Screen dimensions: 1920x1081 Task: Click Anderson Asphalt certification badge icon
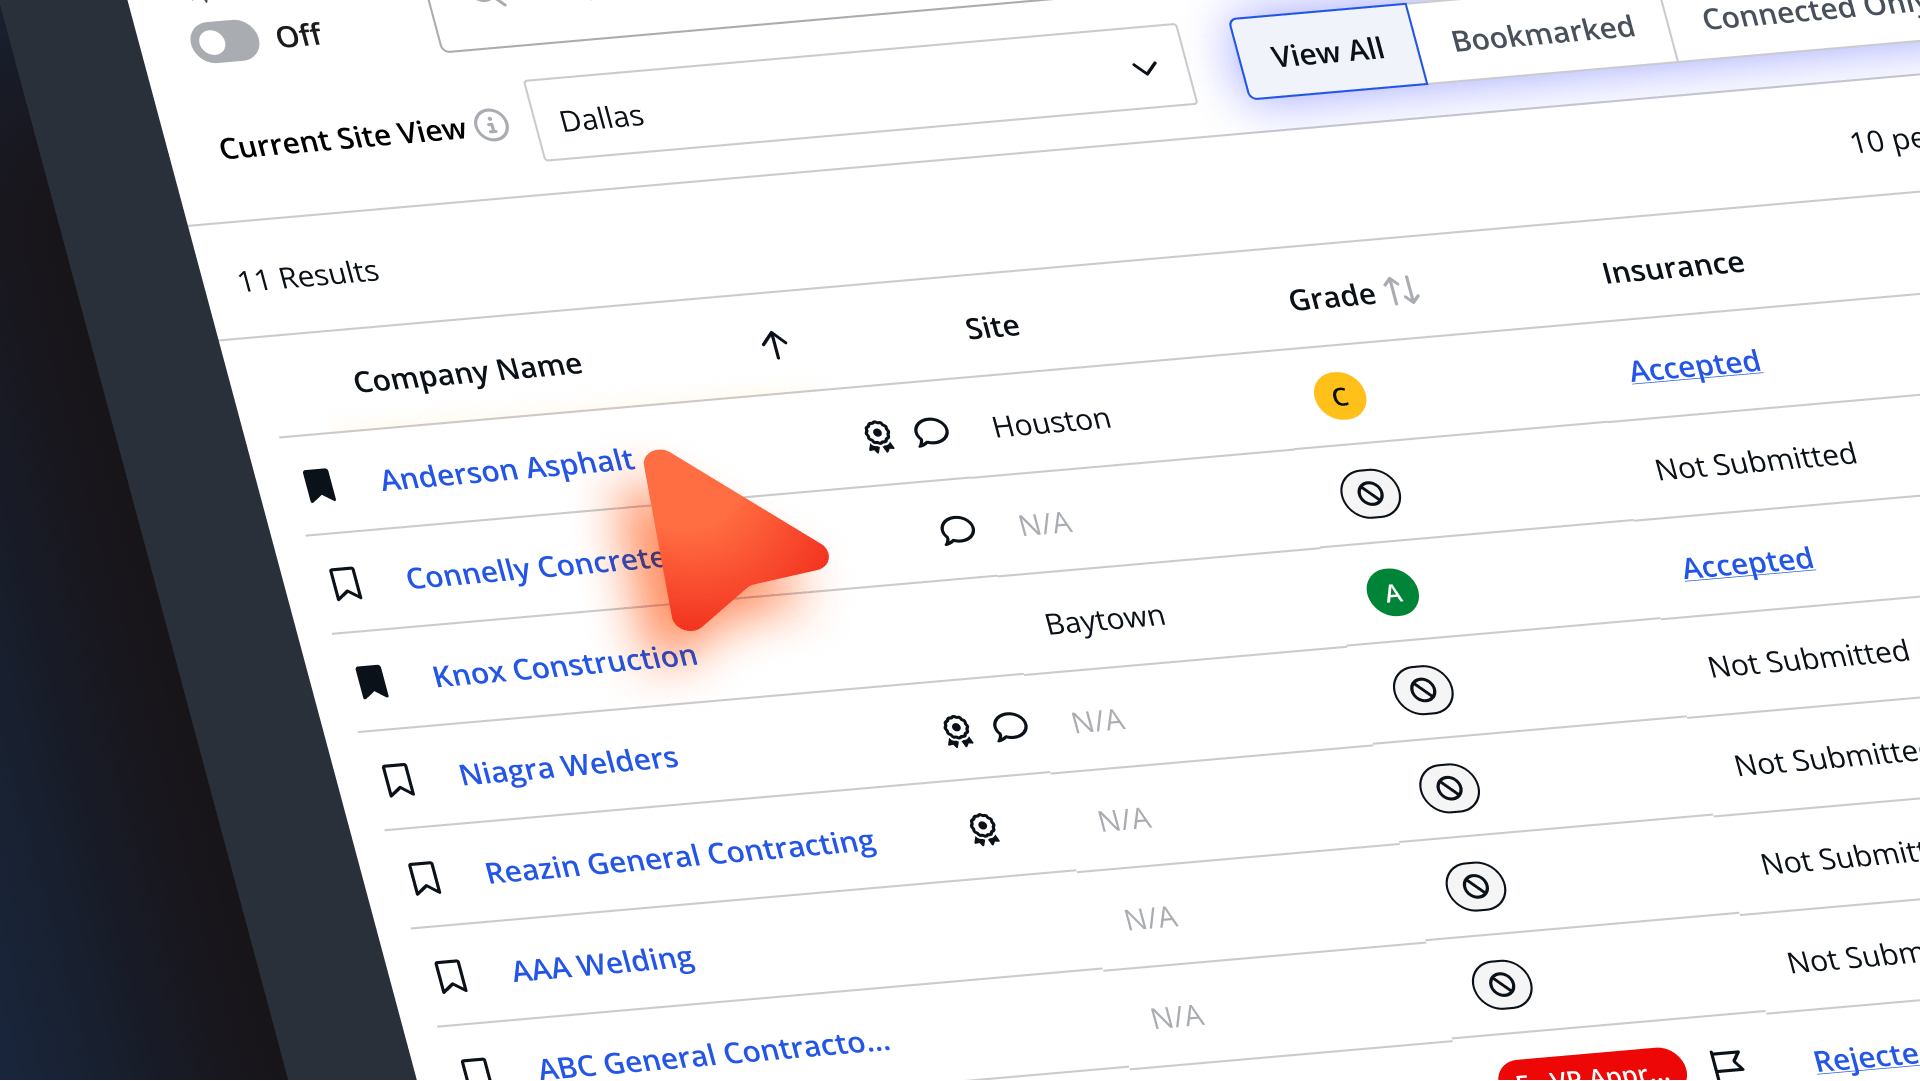(x=878, y=436)
